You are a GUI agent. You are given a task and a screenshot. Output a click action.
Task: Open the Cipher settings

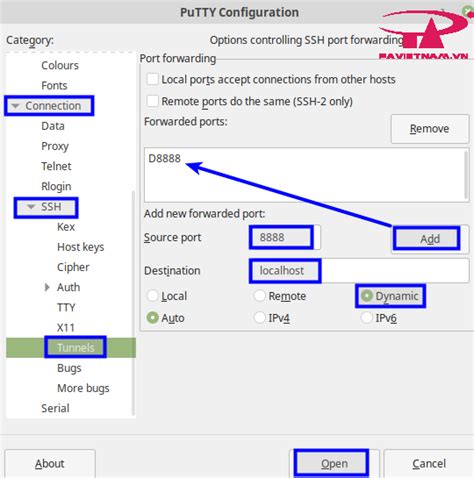(x=73, y=267)
